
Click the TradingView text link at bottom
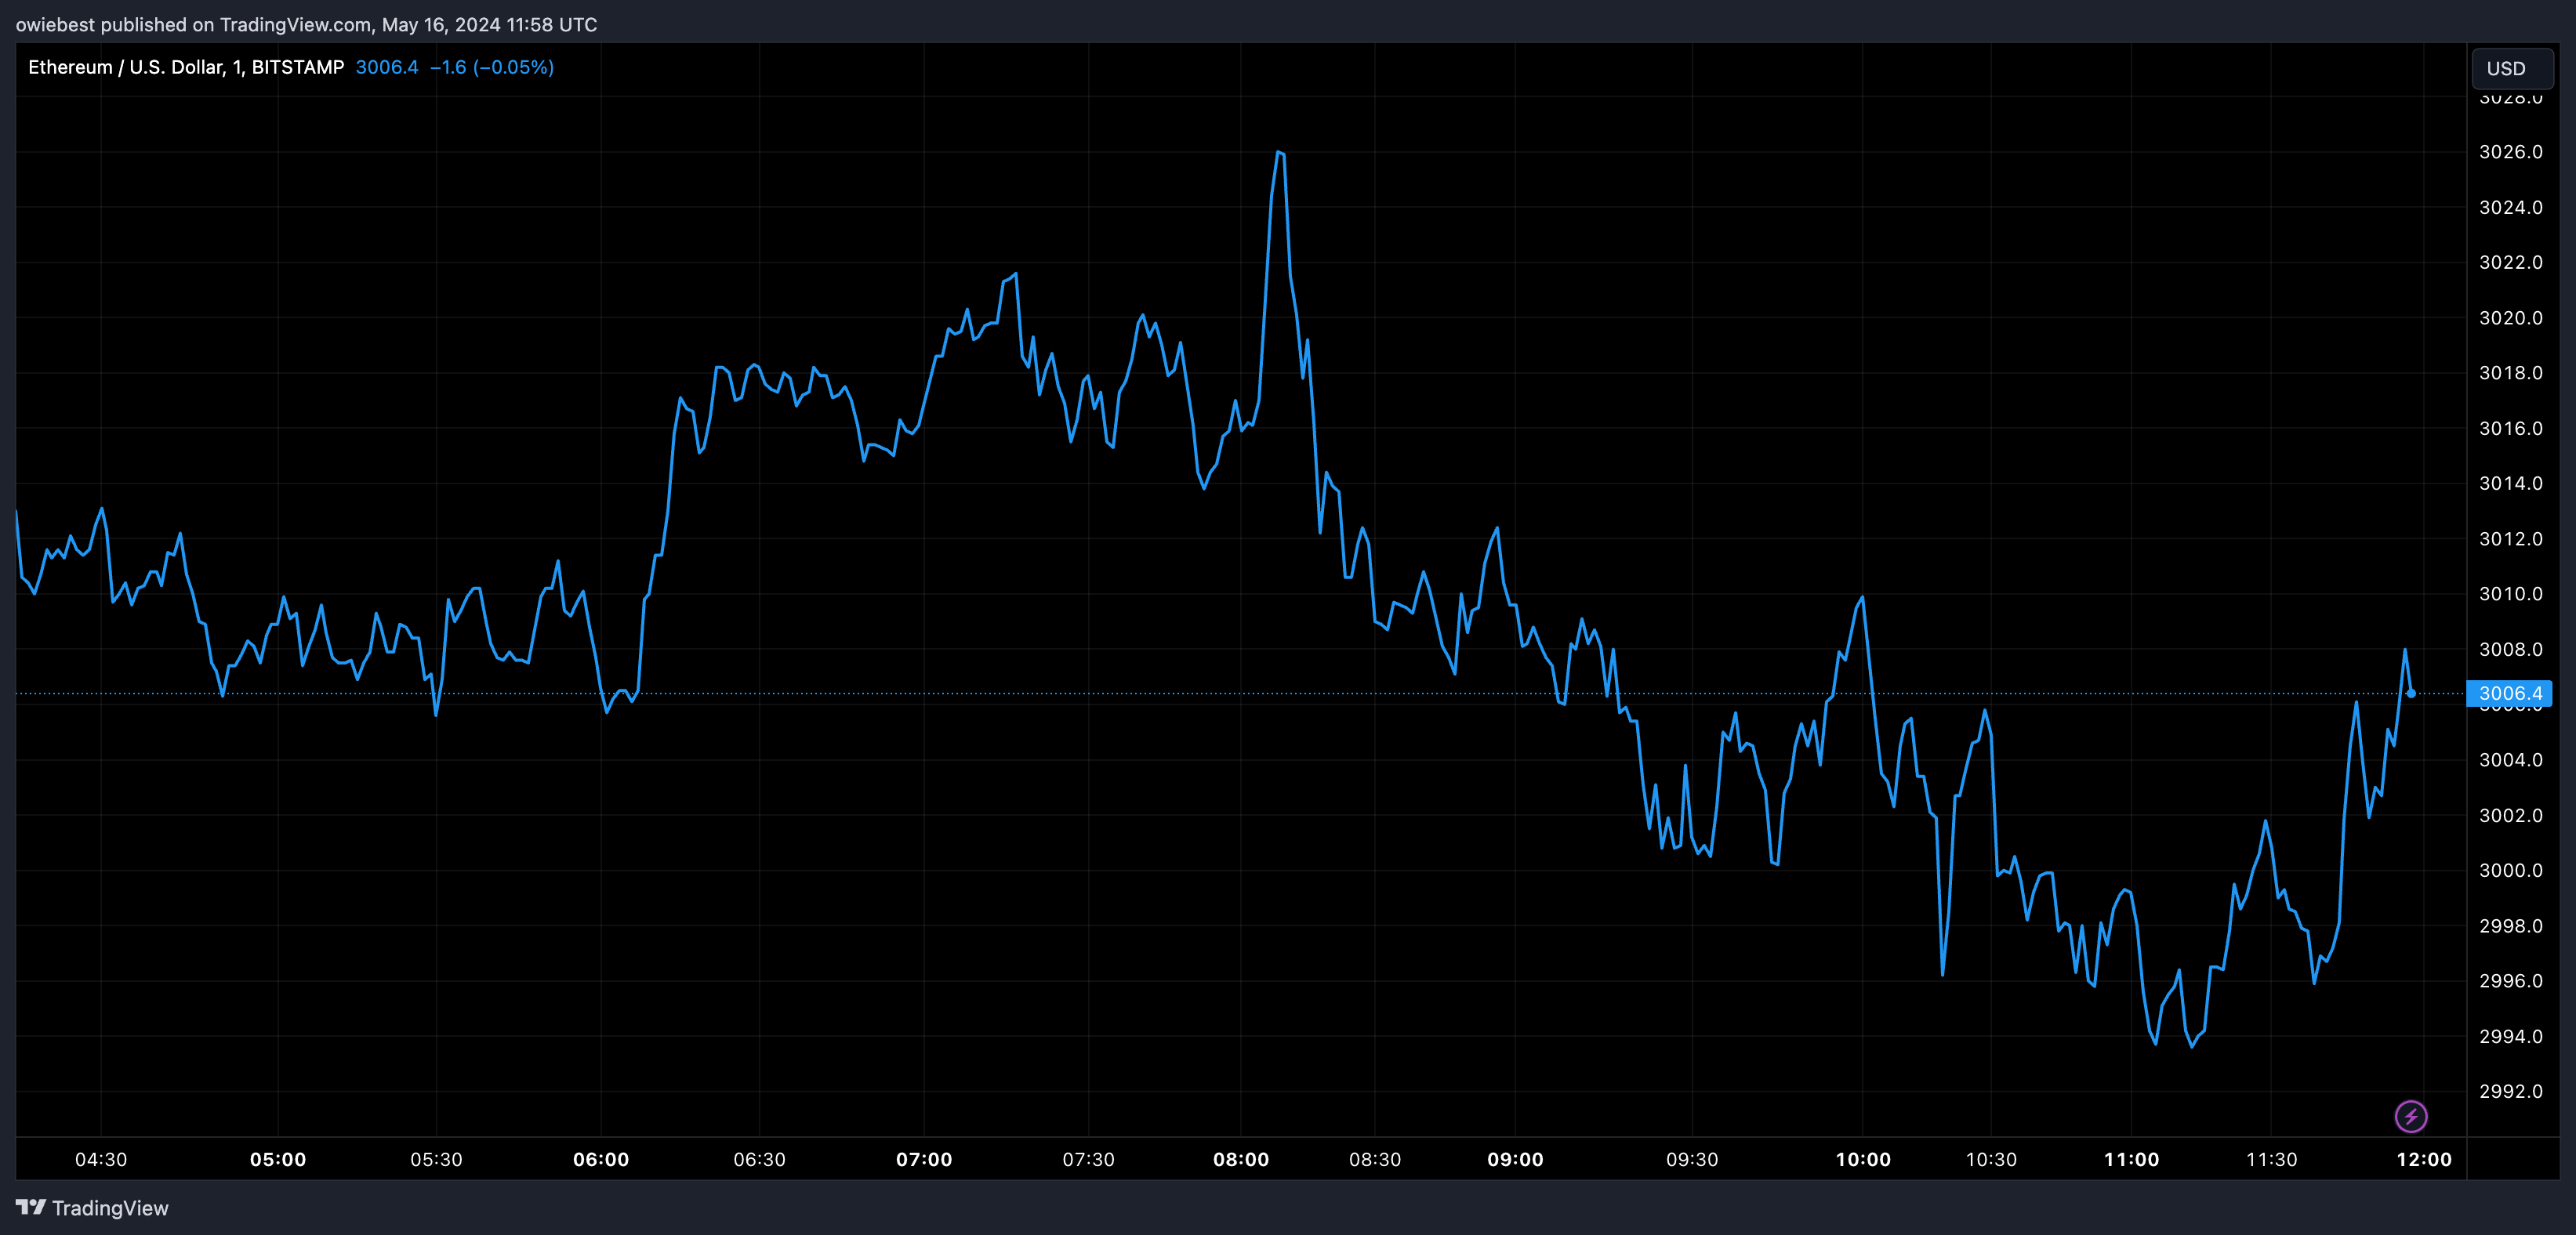pyautogui.click(x=110, y=1208)
